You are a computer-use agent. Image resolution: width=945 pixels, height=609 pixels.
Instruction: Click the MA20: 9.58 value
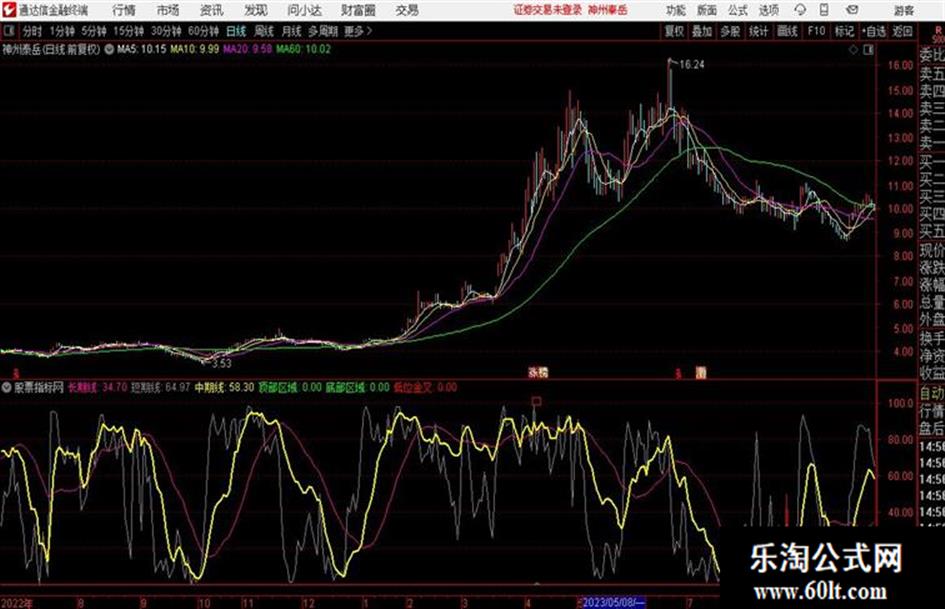pos(248,49)
